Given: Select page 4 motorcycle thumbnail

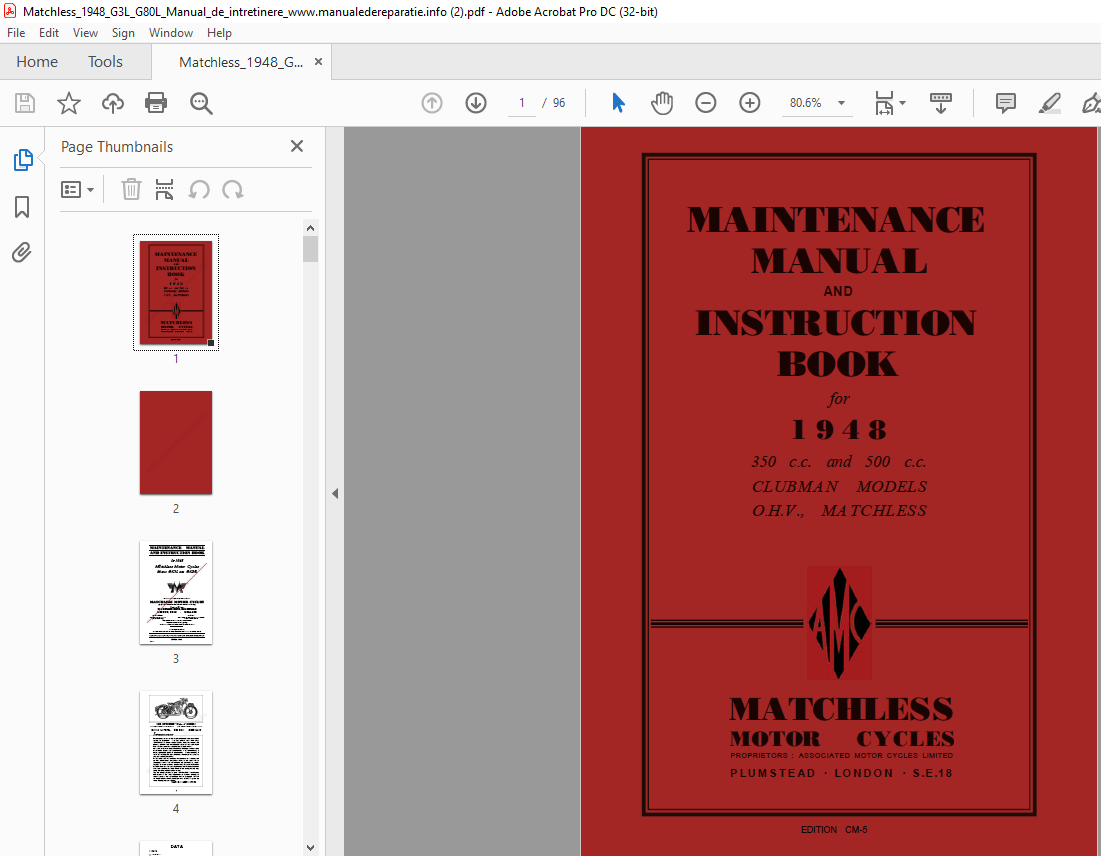Looking at the screenshot, I should [176, 743].
